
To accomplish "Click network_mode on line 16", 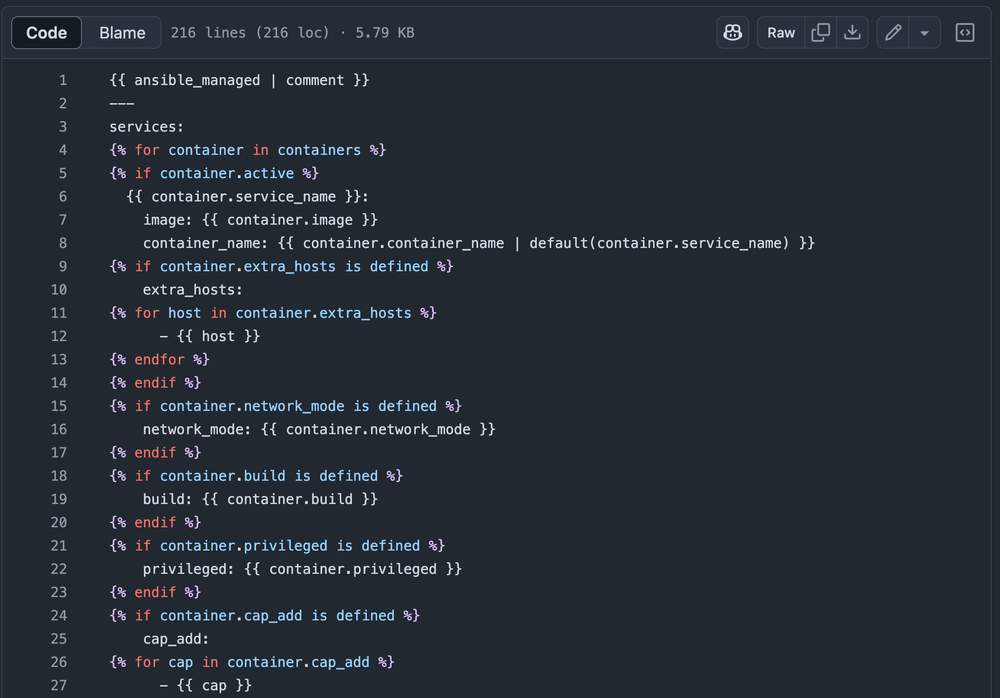I will tap(196, 429).
